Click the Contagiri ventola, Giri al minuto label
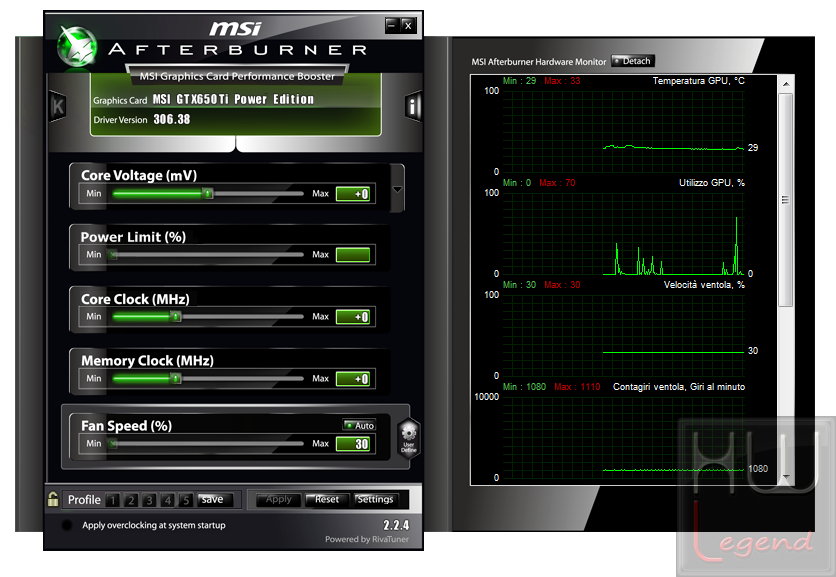Viewport: 836px width, 577px height. click(679, 387)
